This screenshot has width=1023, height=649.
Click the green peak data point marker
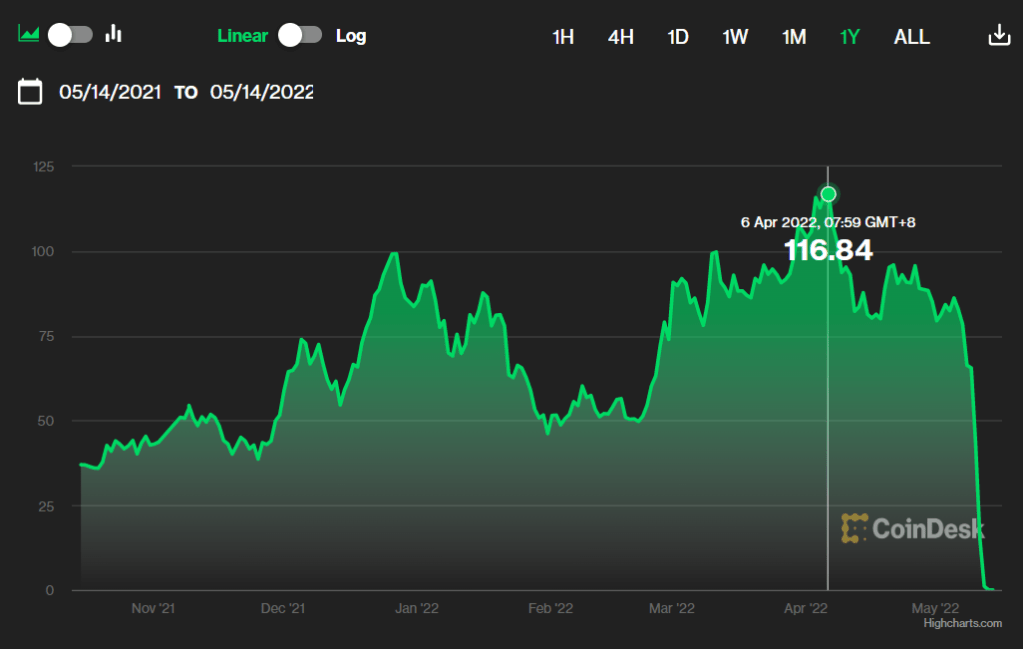[x=828, y=194]
